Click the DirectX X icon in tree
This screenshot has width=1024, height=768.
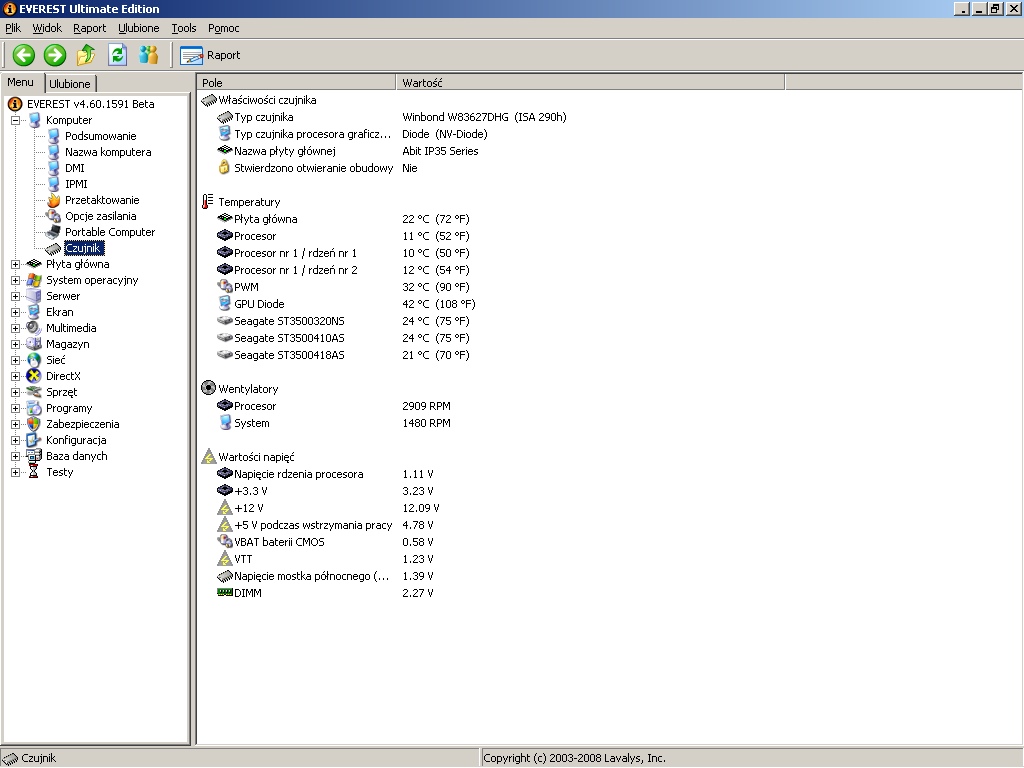(34, 376)
